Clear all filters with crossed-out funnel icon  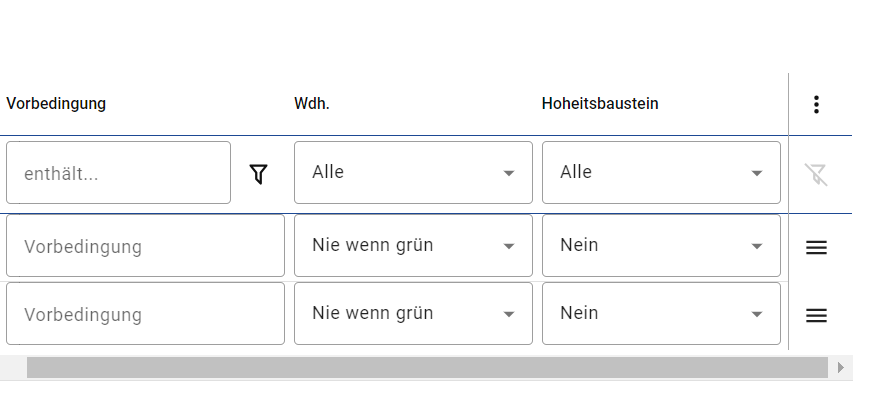816,174
